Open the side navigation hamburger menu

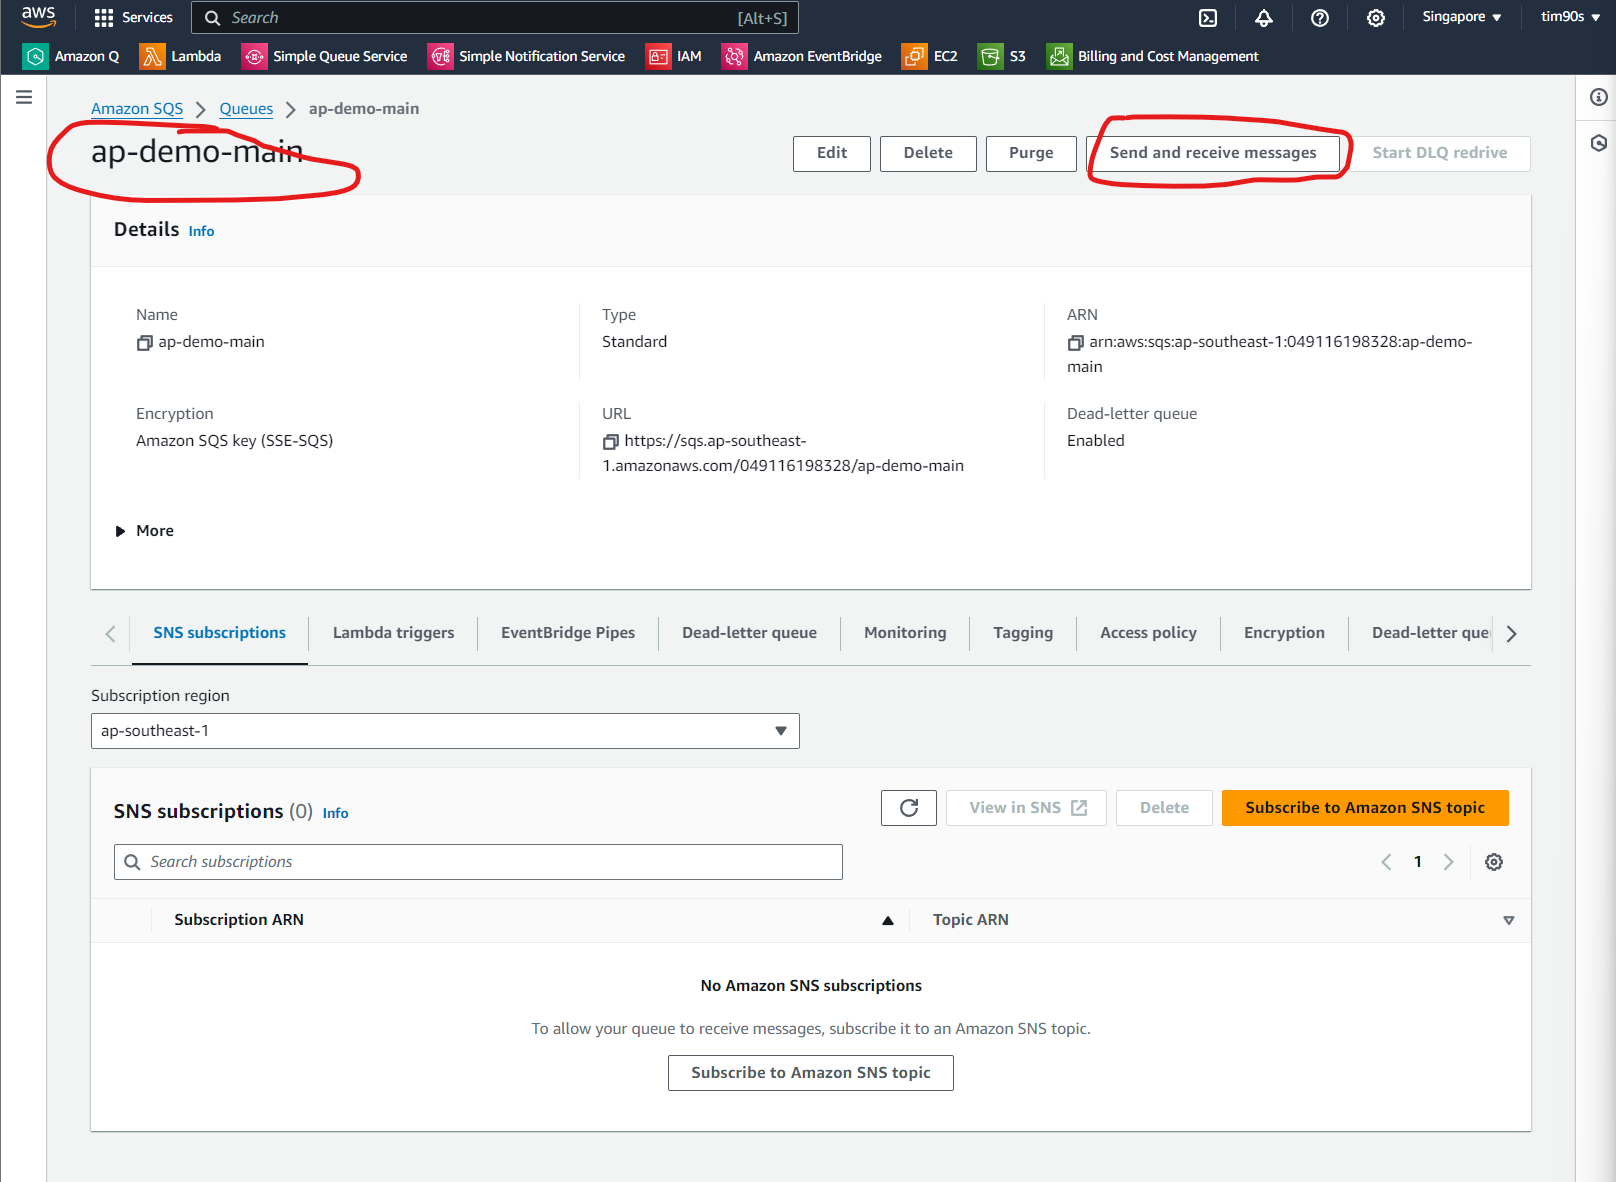click(24, 97)
